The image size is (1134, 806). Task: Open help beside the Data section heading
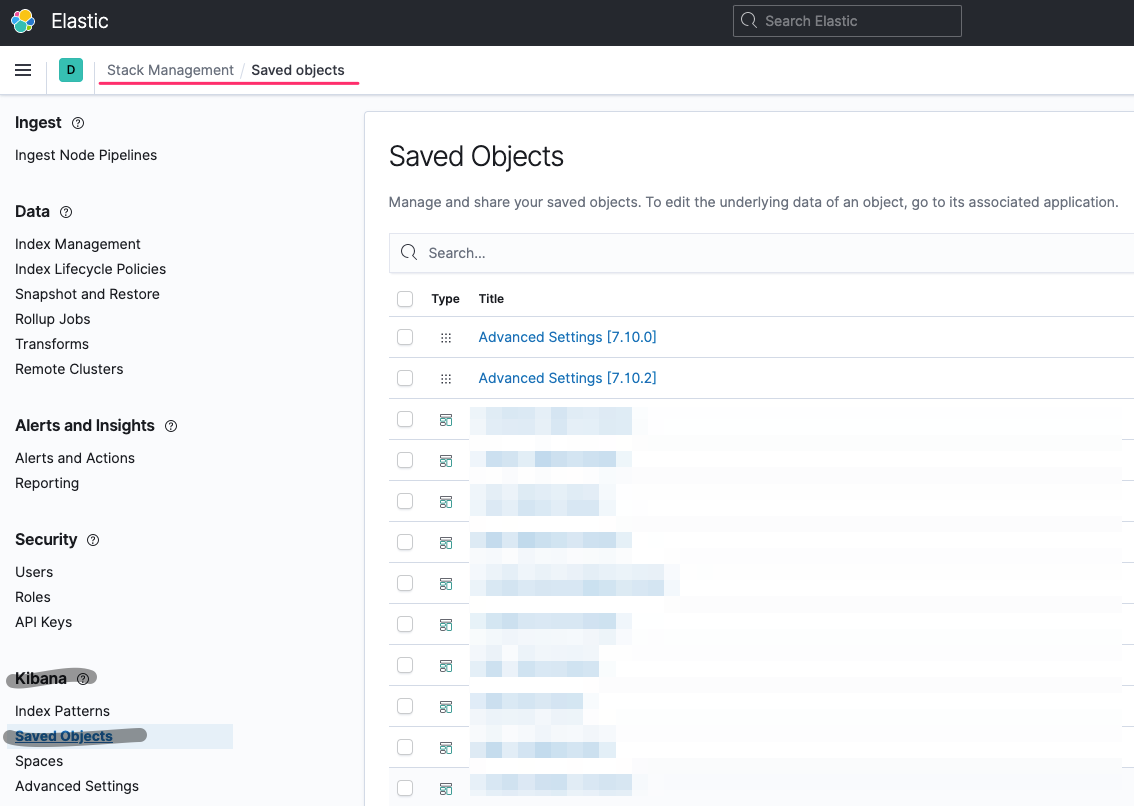click(x=65, y=212)
